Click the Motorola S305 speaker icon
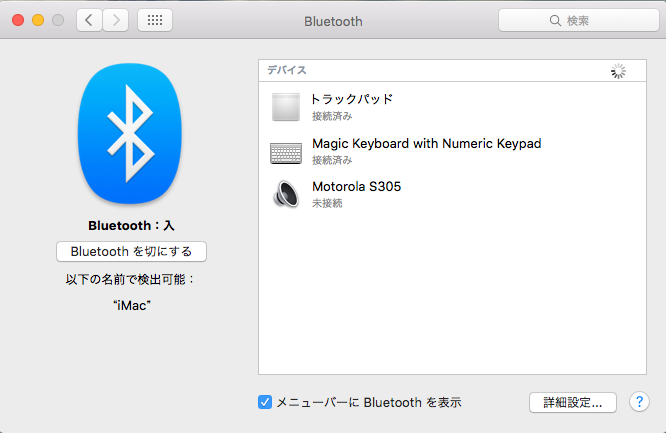The height and width of the screenshot is (433, 666). 286,194
